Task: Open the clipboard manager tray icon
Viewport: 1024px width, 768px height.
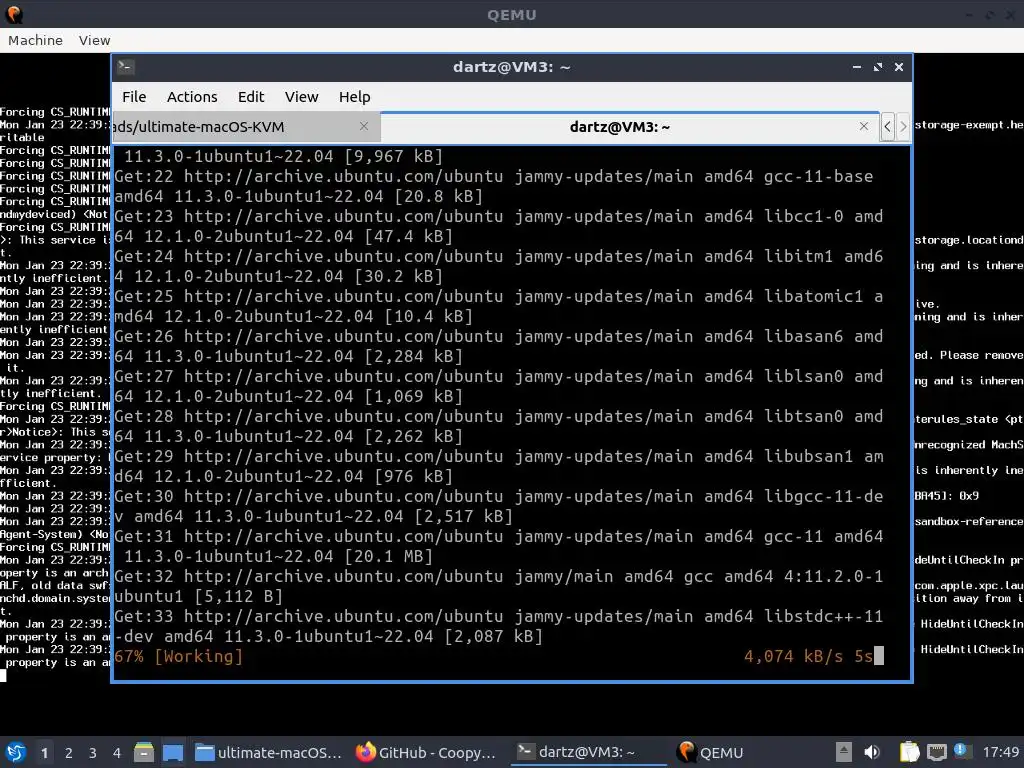Action: click(x=909, y=752)
